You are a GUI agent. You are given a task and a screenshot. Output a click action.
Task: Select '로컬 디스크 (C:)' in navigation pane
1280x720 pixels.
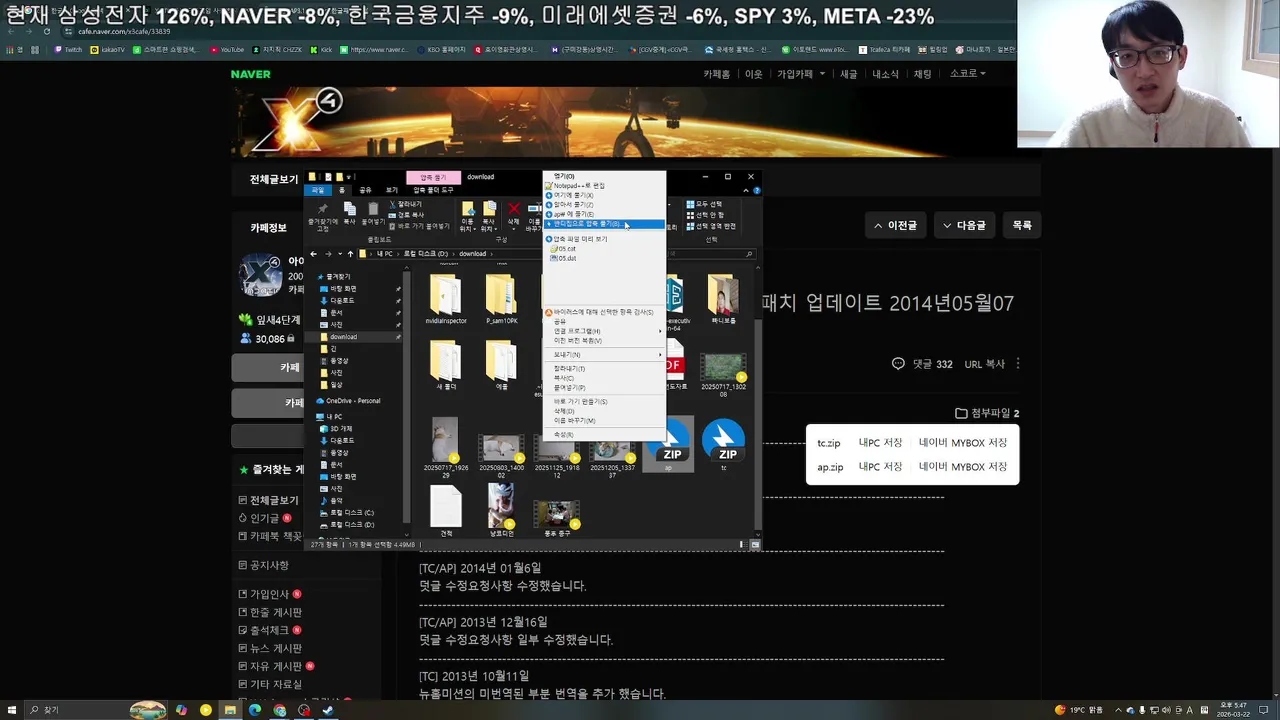(x=346, y=513)
